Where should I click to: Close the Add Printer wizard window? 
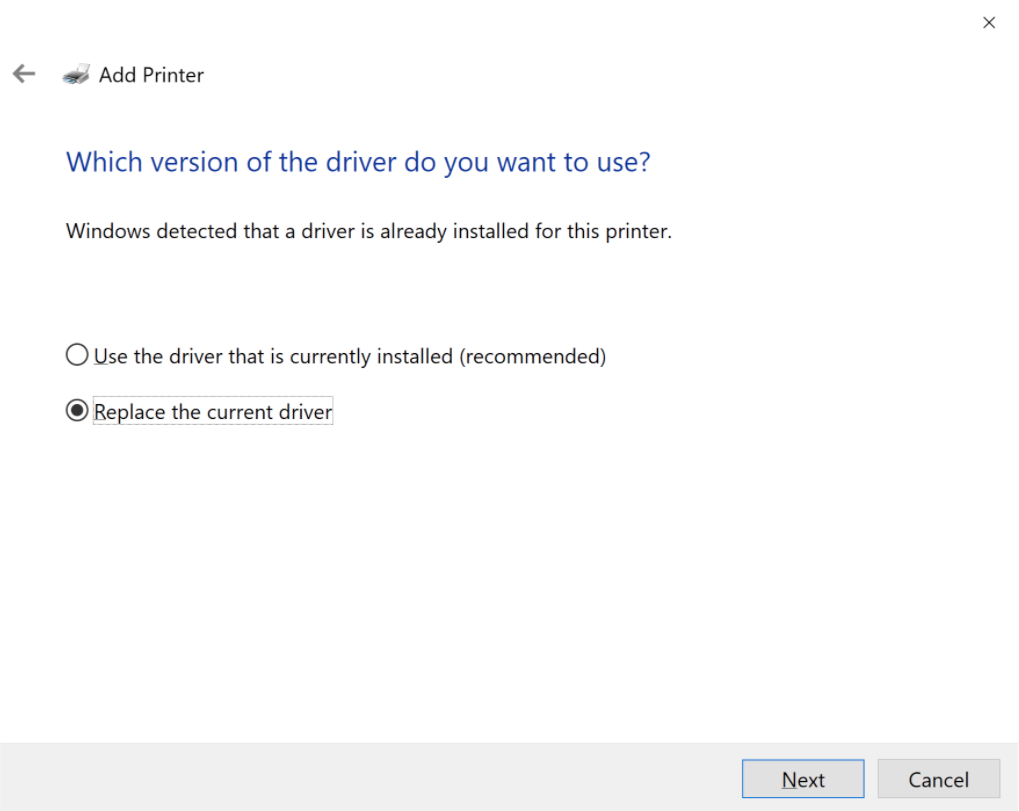[989, 23]
